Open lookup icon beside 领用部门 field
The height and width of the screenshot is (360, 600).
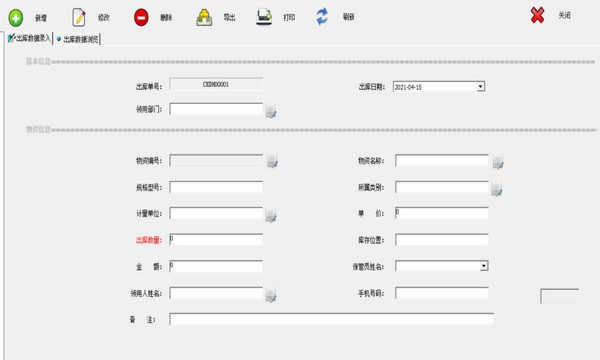pyautogui.click(x=271, y=111)
